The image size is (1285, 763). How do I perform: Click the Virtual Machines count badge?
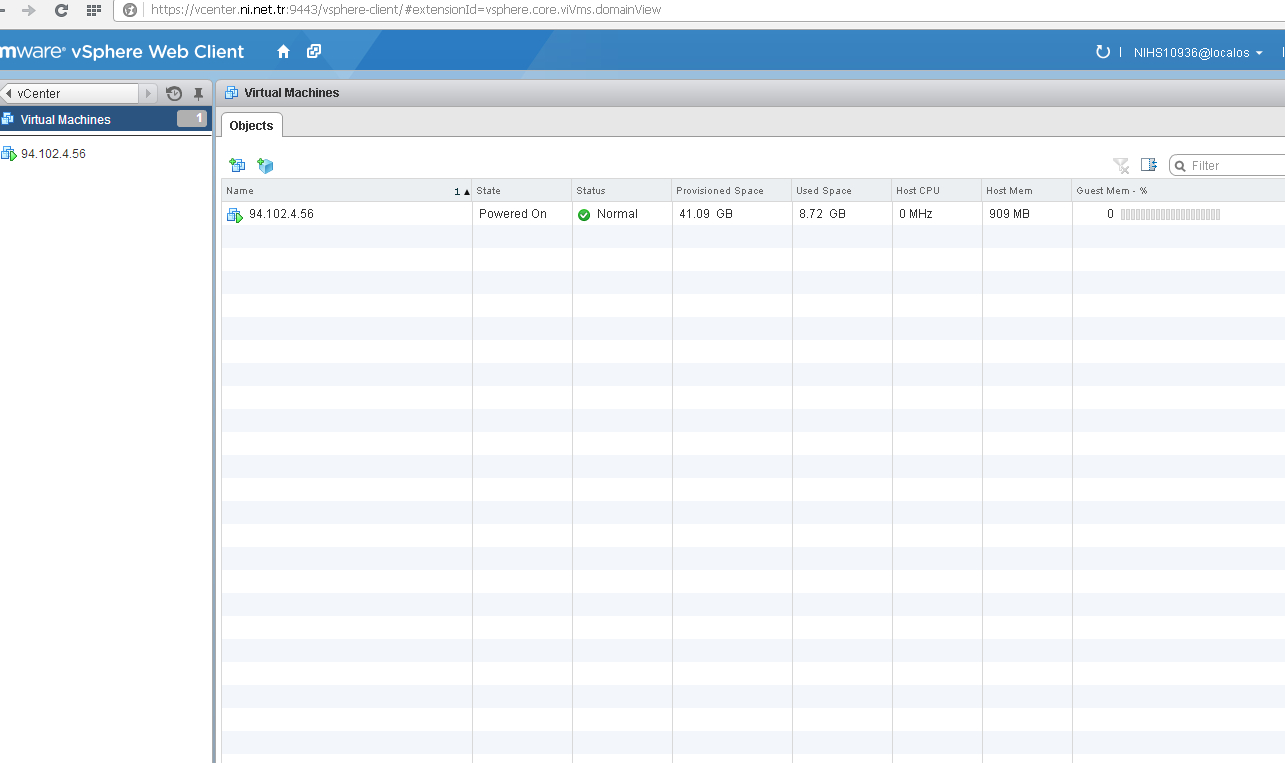click(192, 119)
